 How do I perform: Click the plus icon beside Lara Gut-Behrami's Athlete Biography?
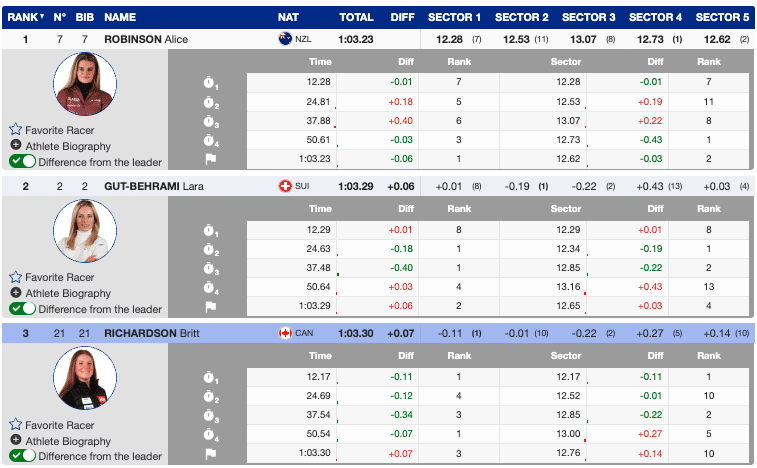point(16,293)
